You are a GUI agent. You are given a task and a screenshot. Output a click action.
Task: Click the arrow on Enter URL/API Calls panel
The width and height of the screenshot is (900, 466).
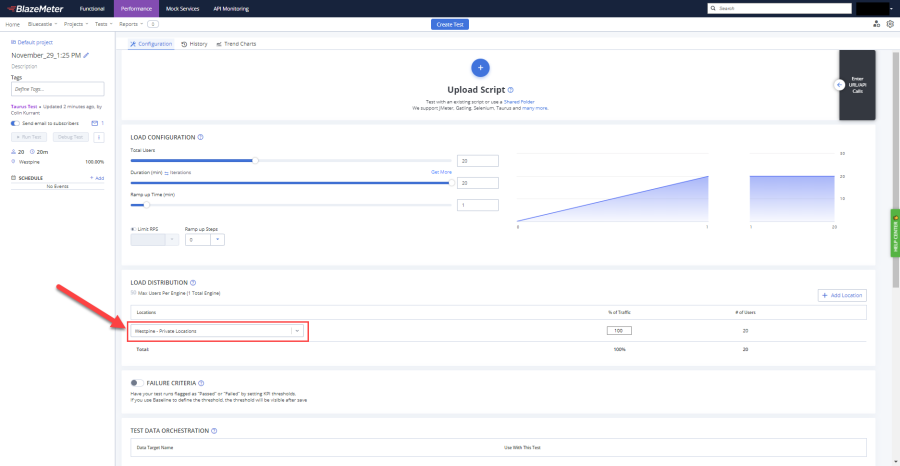[839, 85]
